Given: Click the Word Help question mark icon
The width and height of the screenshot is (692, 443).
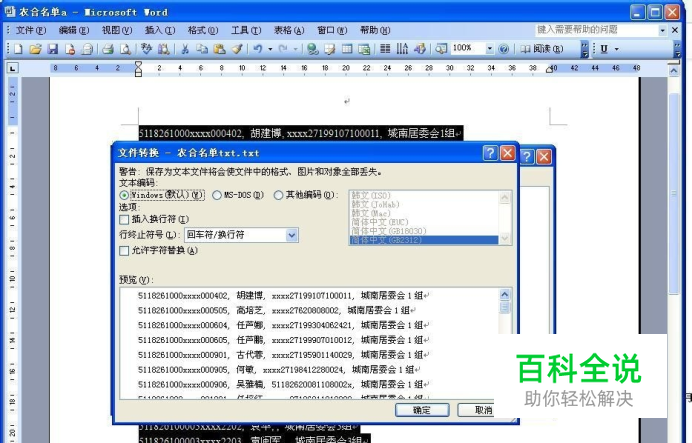Looking at the screenshot, I should tap(504, 49).
